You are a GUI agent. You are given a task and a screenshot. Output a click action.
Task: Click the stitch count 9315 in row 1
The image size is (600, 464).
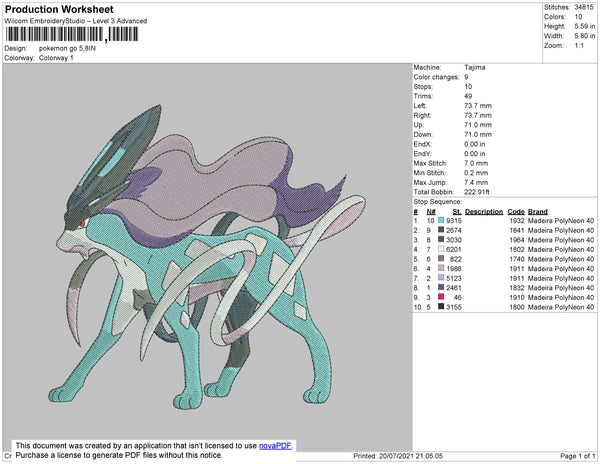(x=454, y=221)
